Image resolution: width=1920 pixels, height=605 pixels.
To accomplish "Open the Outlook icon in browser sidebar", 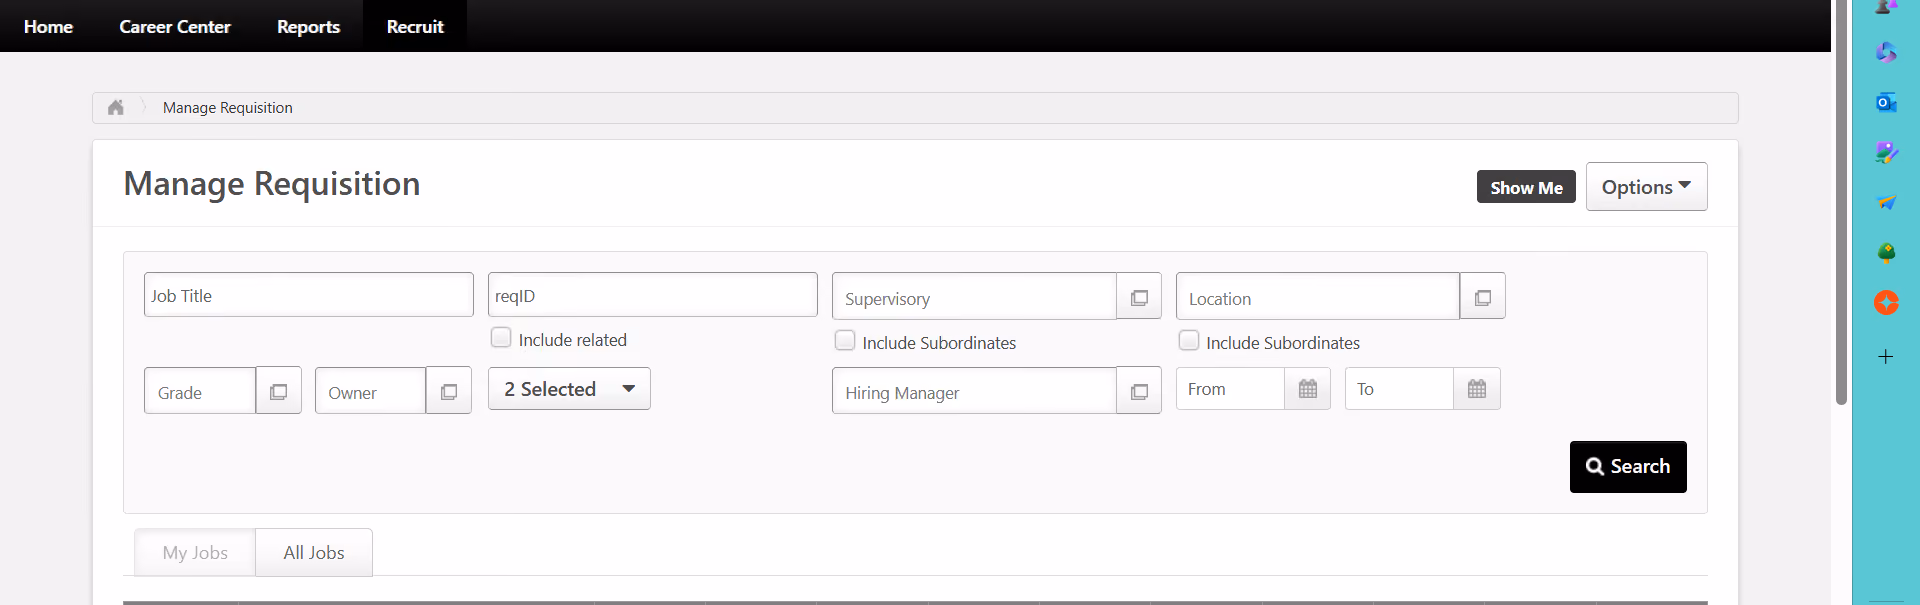I will pos(1886,102).
